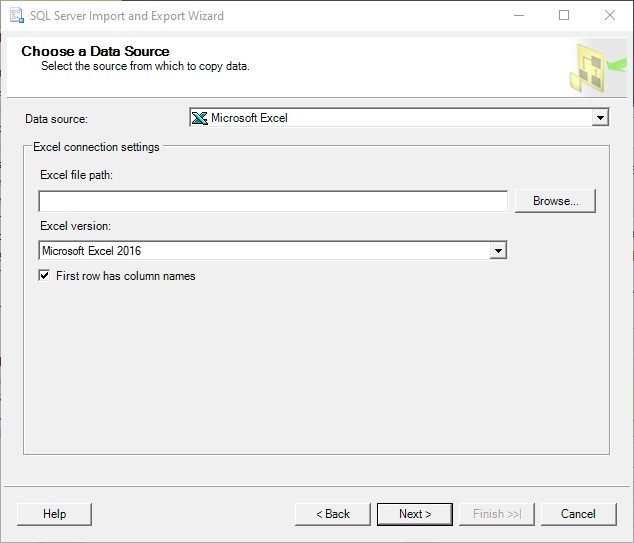Click the Microsoft Excel data source icon
This screenshot has height=543, width=634.
tap(199, 118)
